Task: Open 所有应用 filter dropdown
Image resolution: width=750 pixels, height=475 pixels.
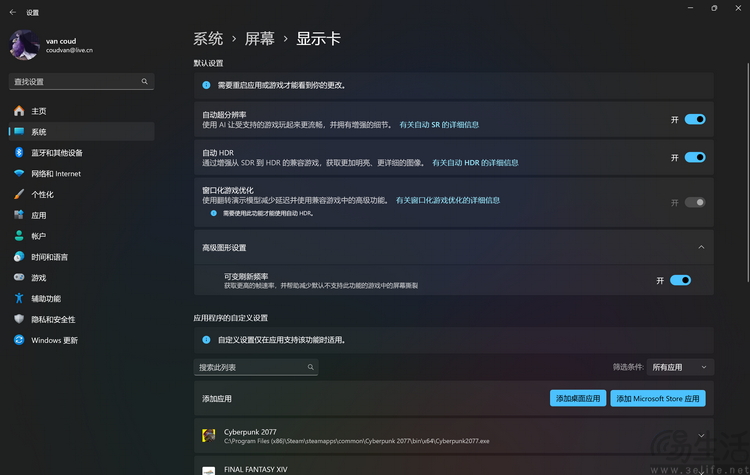Action: [680, 367]
